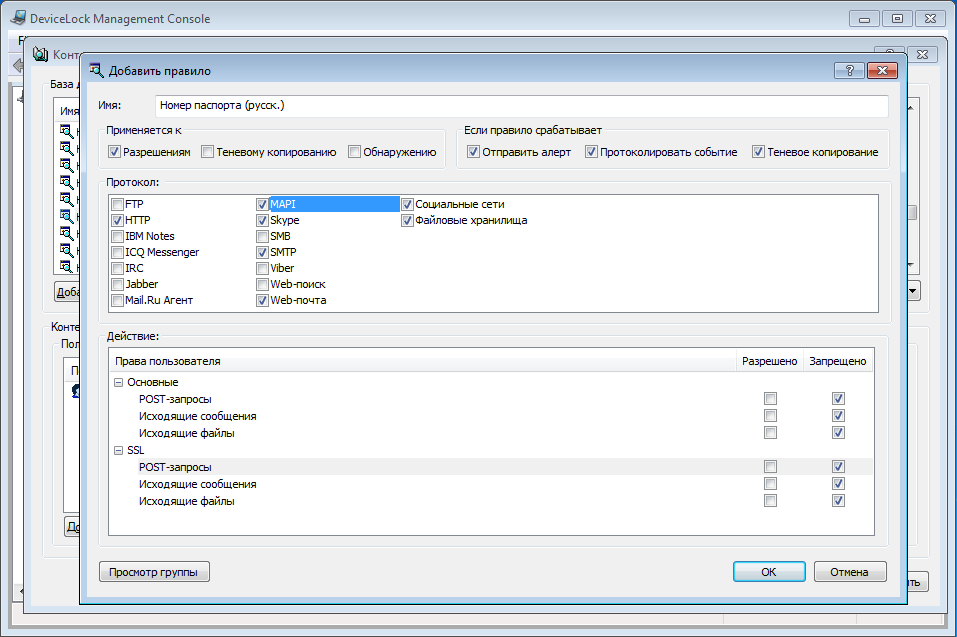The height and width of the screenshot is (637, 957).
Task: Click the Добавить правило title icon
Action: point(96,70)
